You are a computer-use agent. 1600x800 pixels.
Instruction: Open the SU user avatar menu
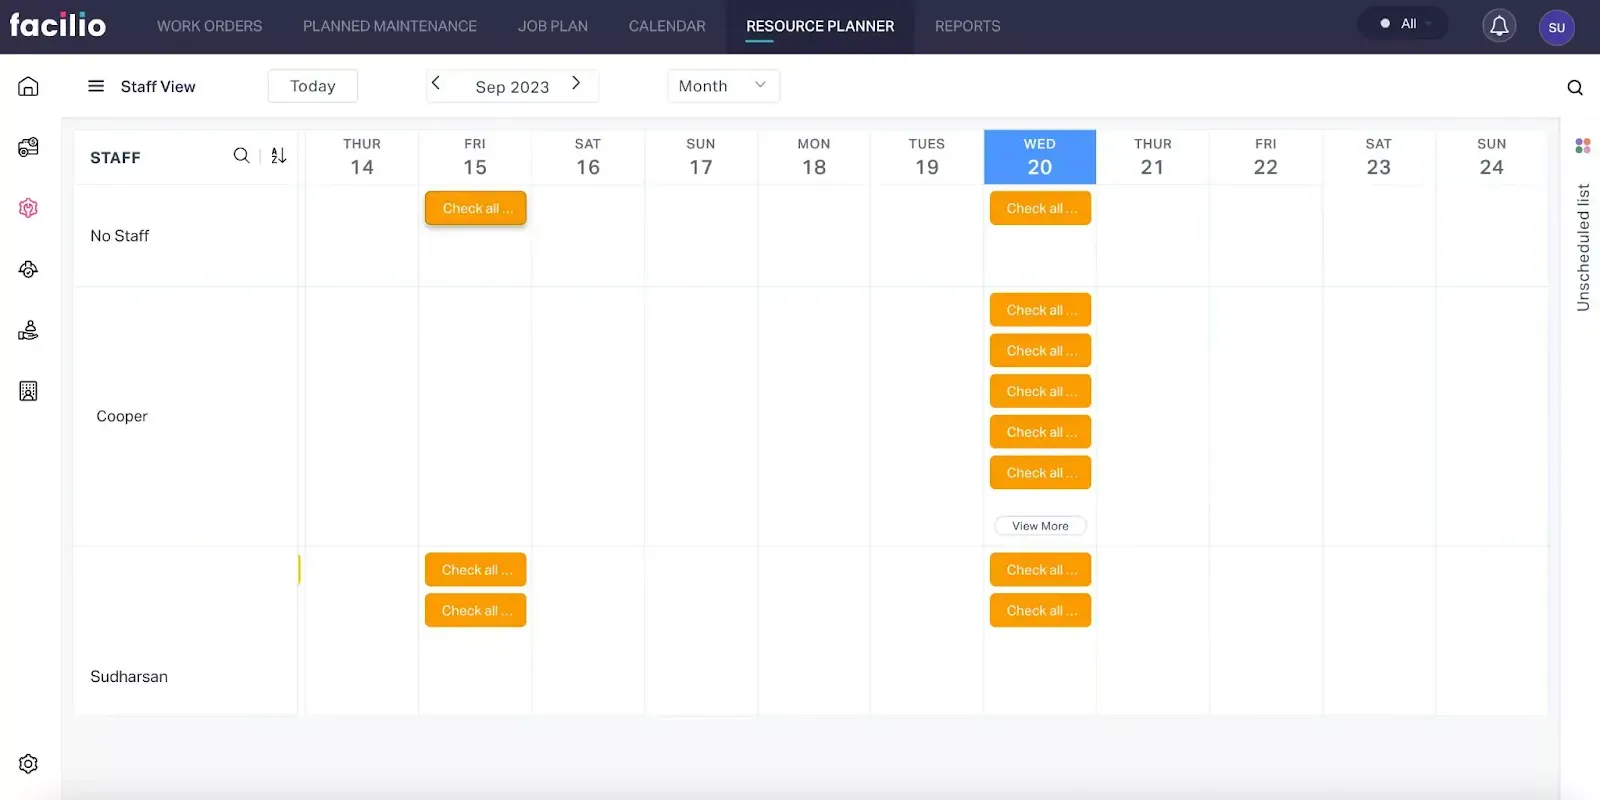click(x=1556, y=27)
